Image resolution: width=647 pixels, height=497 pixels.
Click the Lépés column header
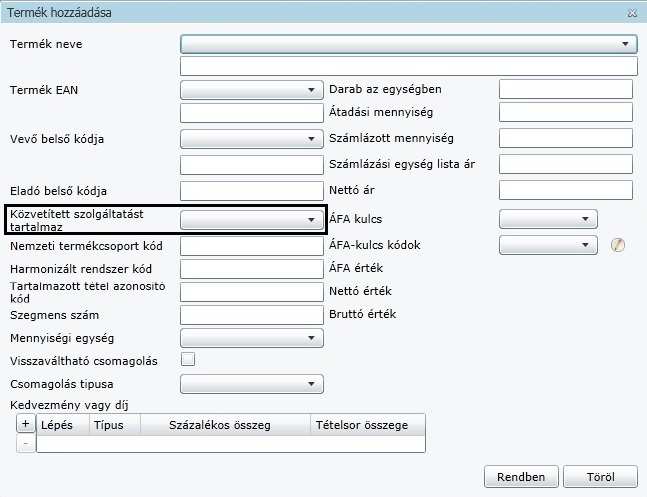[63, 425]
